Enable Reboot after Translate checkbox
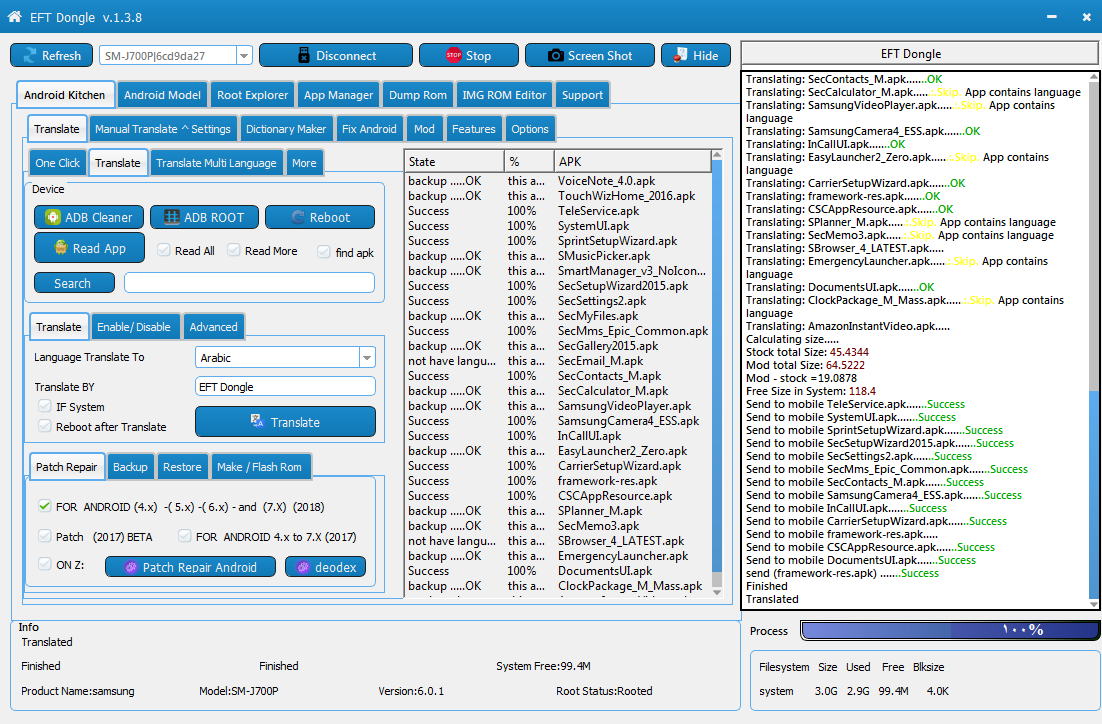This screenshot has width=1102, height=724. 45,426
